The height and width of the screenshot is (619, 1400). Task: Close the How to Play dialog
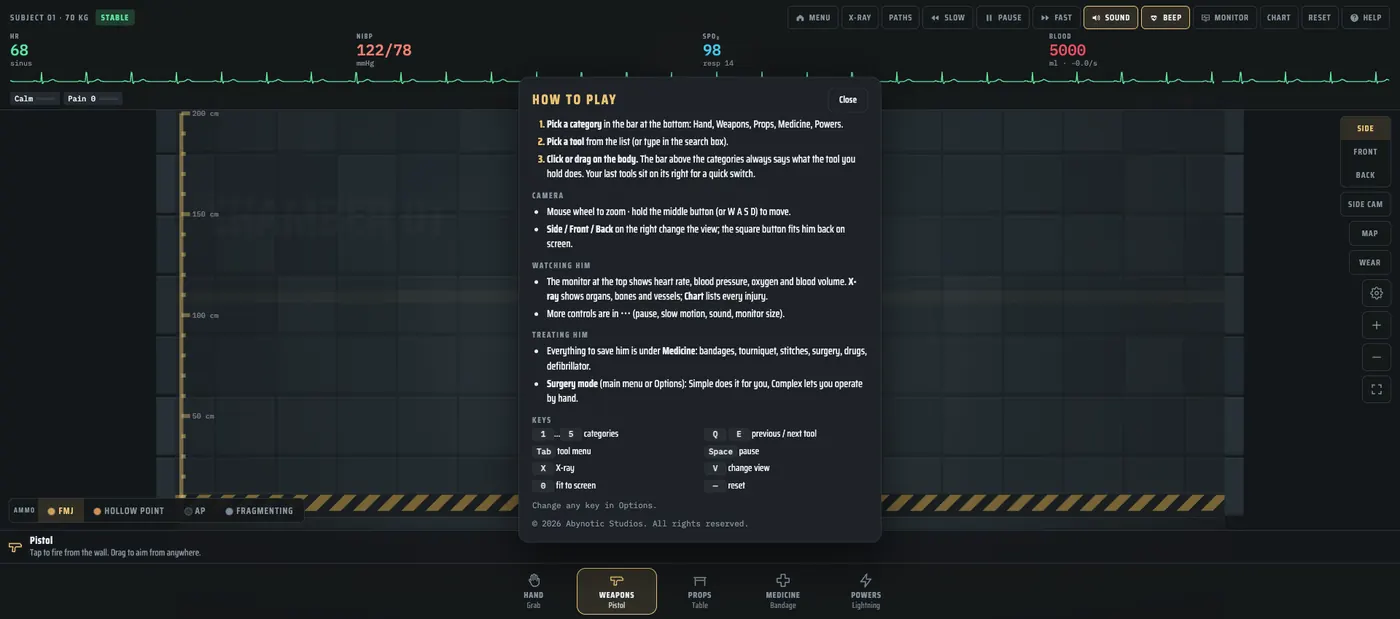point(848,99)
